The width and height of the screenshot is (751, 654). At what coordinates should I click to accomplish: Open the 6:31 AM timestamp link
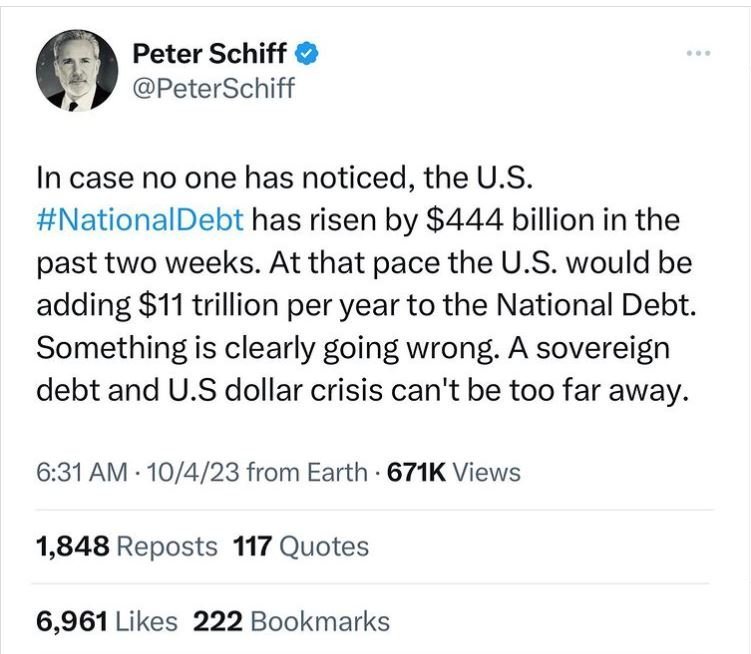(x=82, y=472)
